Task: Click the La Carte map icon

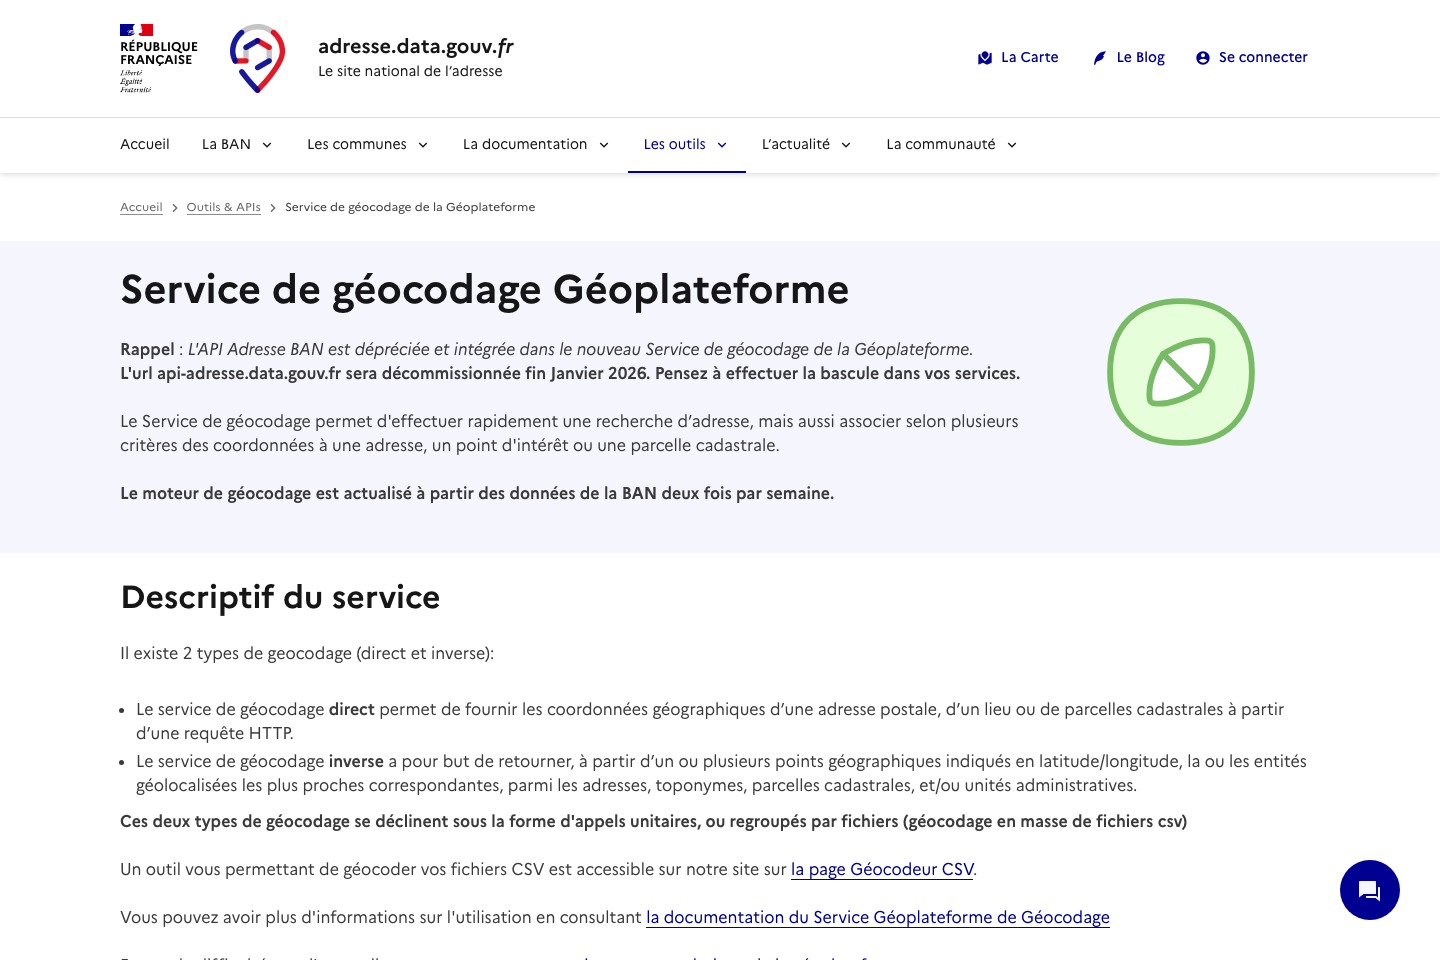Action: (985, 57)
